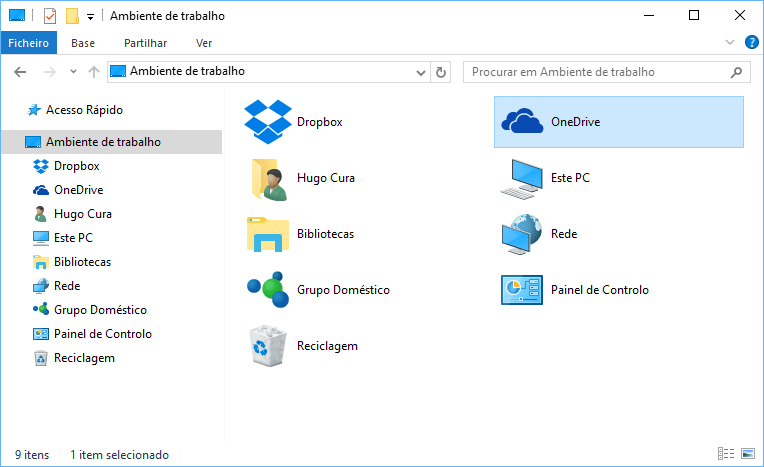The height and width of the screenshot is (467, 764).
Task: Expand the ribbon with the chevron
Action: [730, 43]
